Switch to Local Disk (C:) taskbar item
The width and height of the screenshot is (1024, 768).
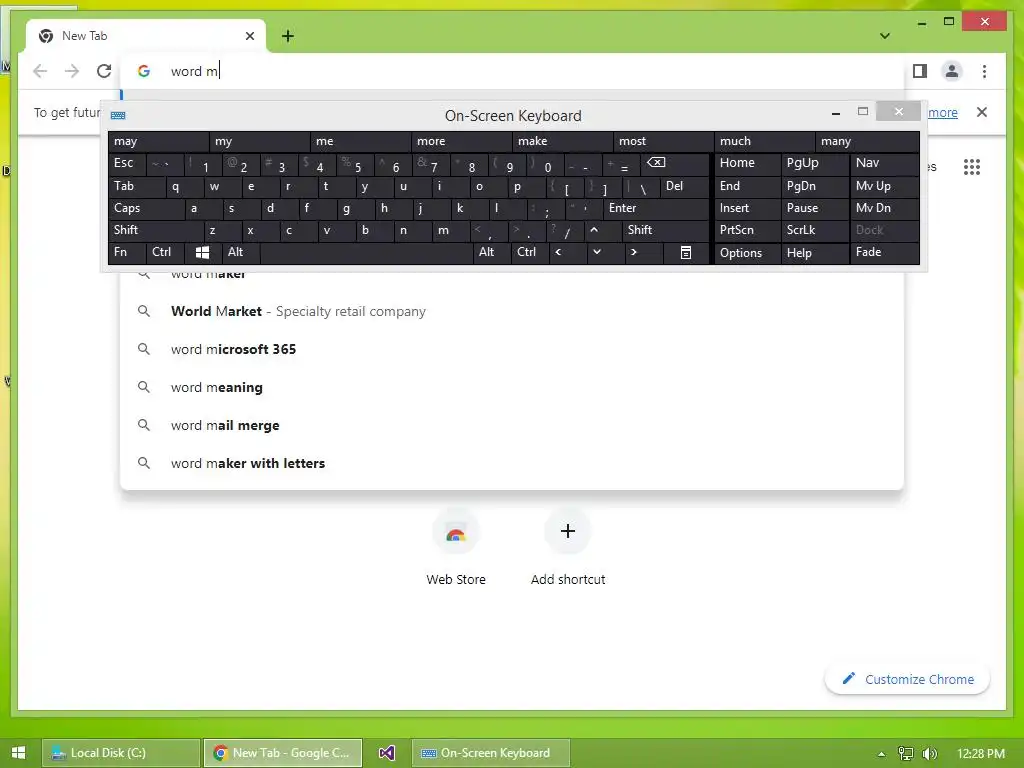pyautogui.click(x=121, y=753)
